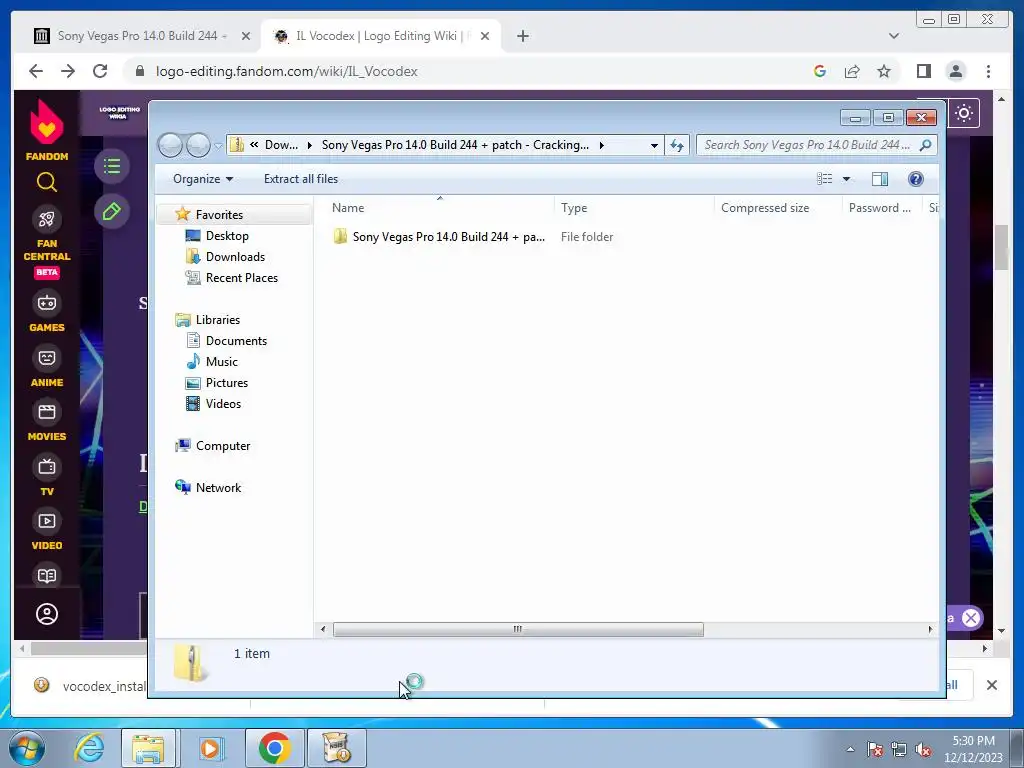Click the Password column header
Viewport: 1024px width, 768px height.
coord(882,208)
